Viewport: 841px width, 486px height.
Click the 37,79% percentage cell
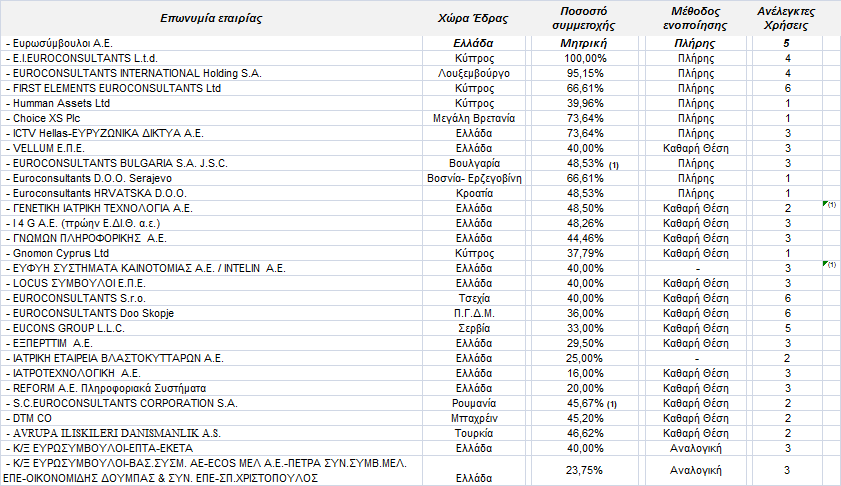[584, 254]
